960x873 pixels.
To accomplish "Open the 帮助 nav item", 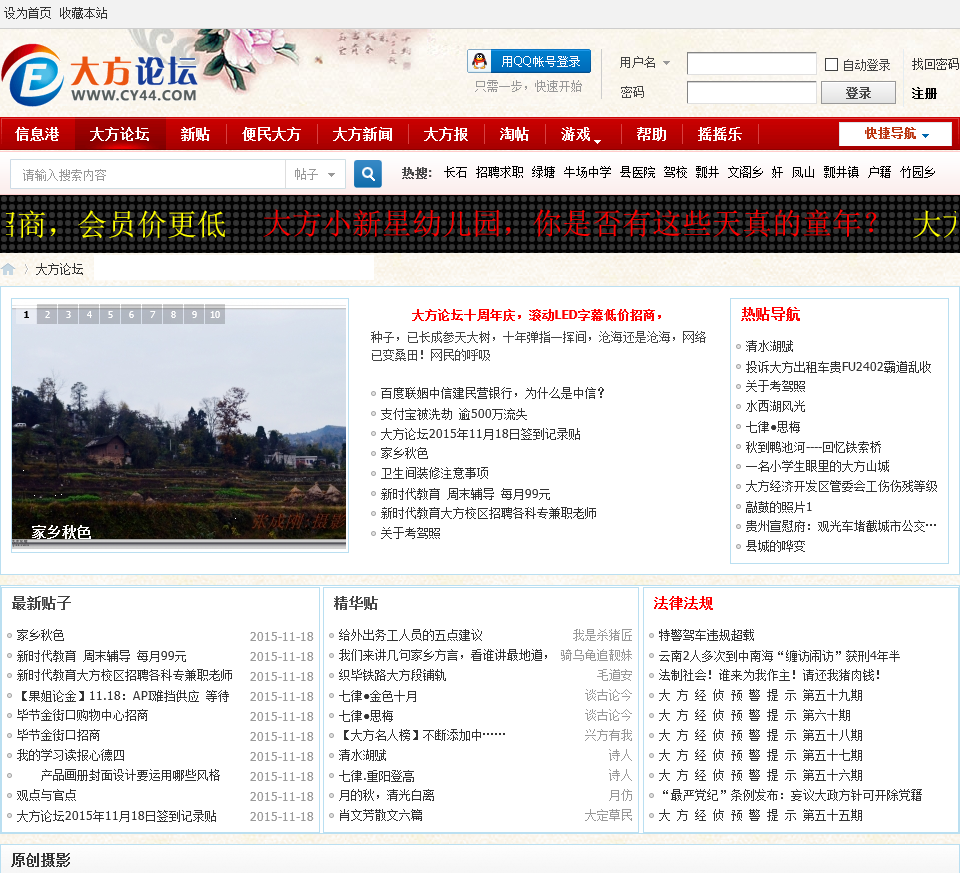I will pos(651,134).
